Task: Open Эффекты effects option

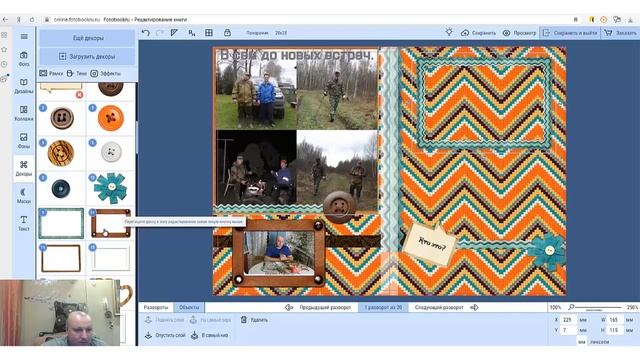Action: pos(105,73)
